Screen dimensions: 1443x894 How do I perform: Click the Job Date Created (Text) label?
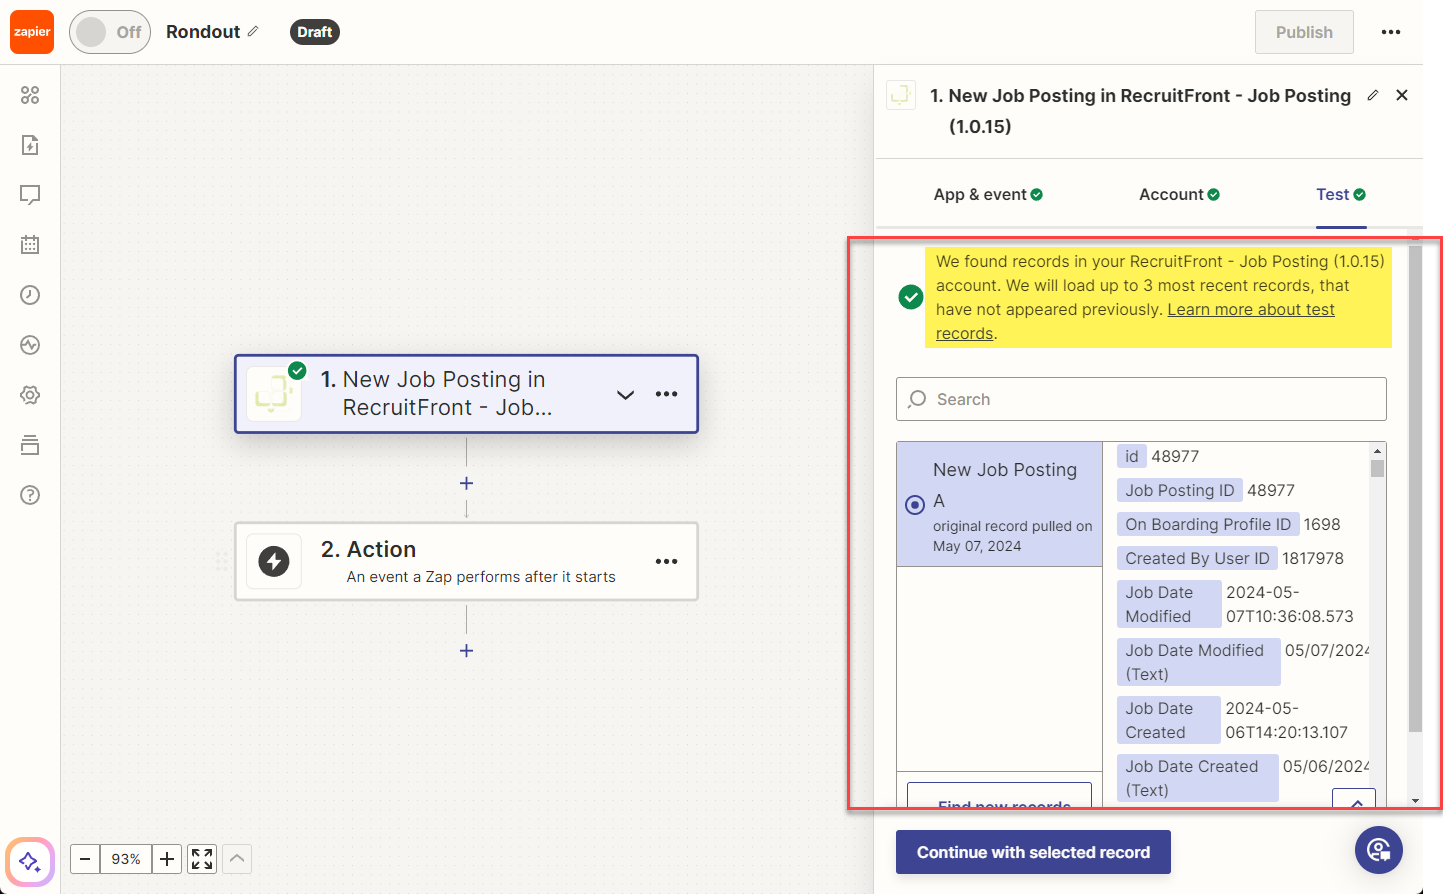coord(1197,778)
